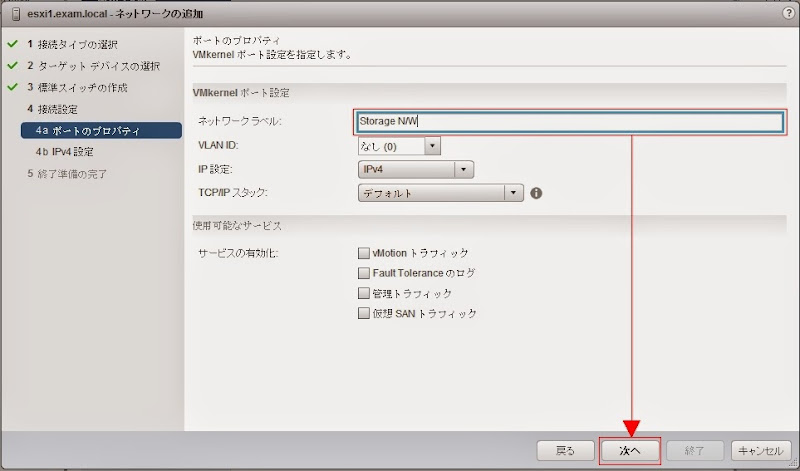Click the TCP/IP スタック: label
Screen dimensions: 800x471
point(233,193)
